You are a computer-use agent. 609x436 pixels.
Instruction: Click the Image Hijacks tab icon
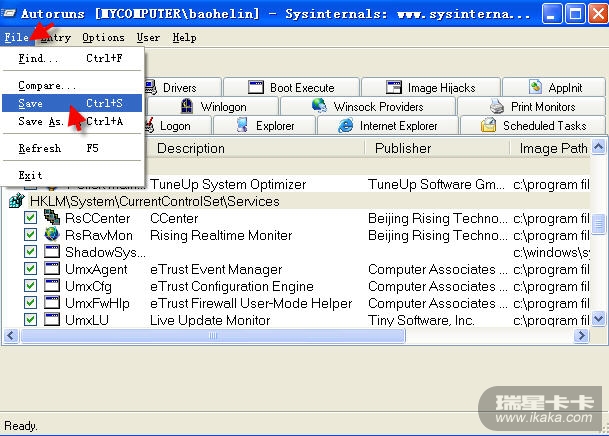(x=394, y=87)
